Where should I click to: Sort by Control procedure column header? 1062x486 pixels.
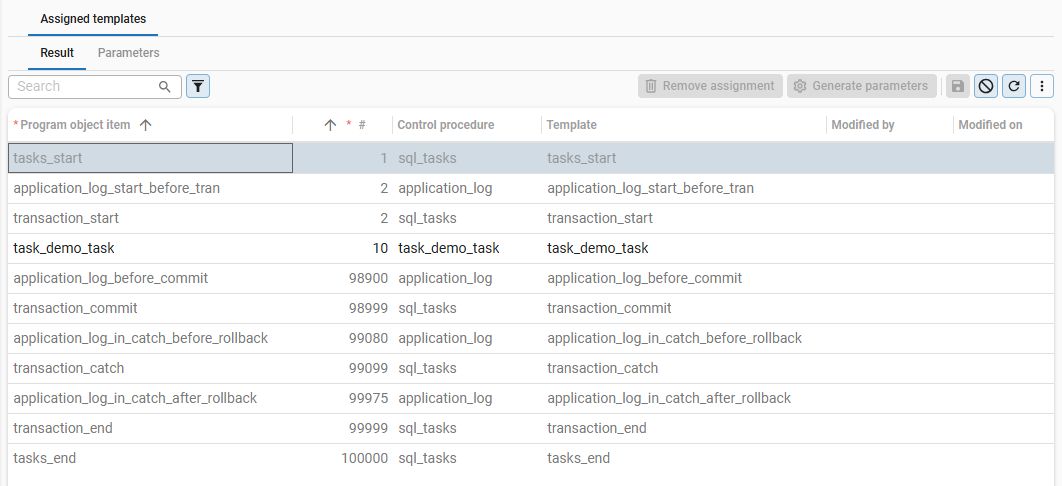point(446,125)
